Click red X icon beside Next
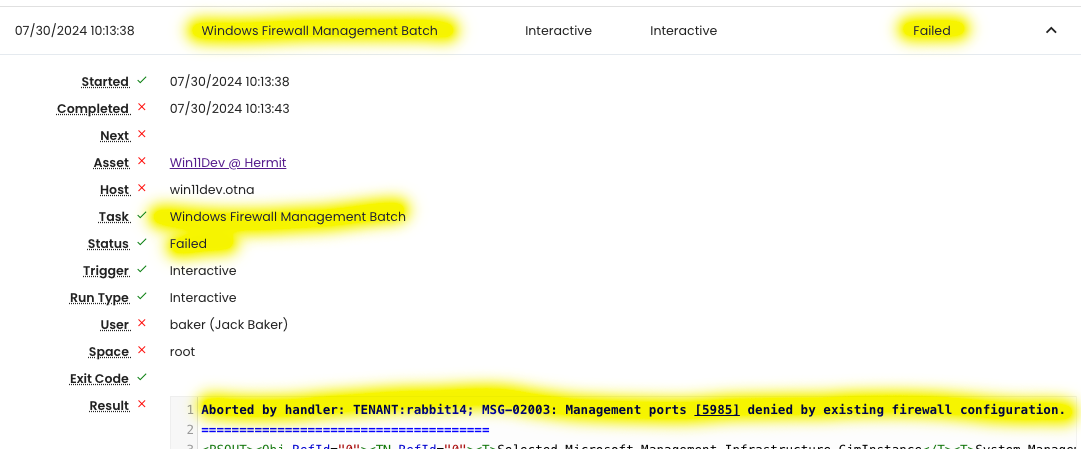The width and height of the screenshot is (1081, 449). coord(142,134)
